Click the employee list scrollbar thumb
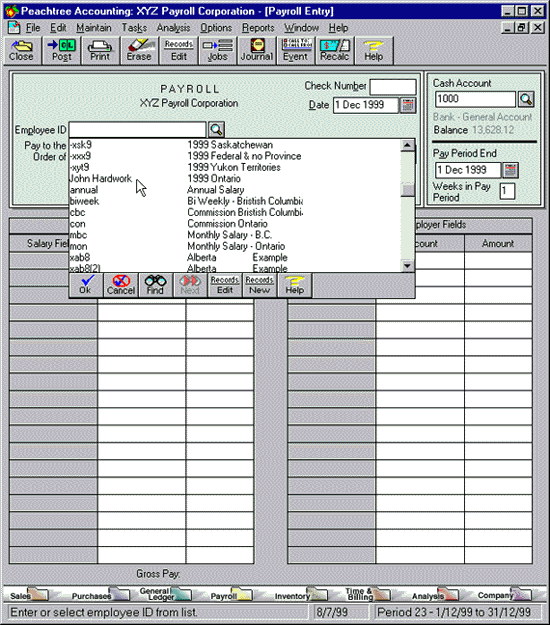This screenshot has height=625, width=550. click(407, 190)
